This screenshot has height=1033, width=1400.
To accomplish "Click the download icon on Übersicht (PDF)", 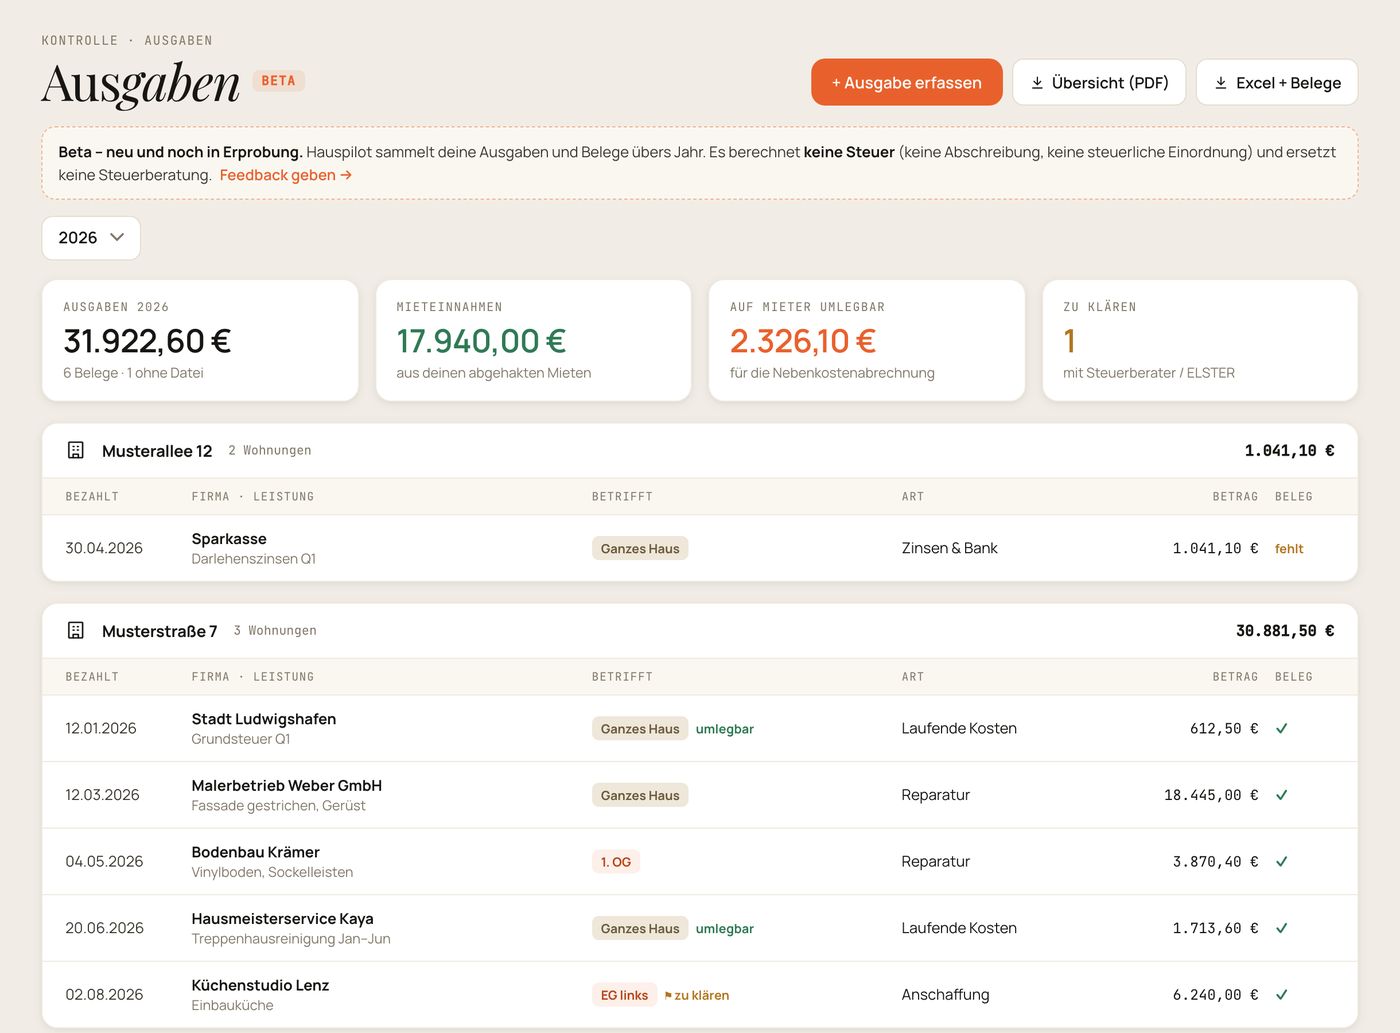I will [x=1037, y=83].
